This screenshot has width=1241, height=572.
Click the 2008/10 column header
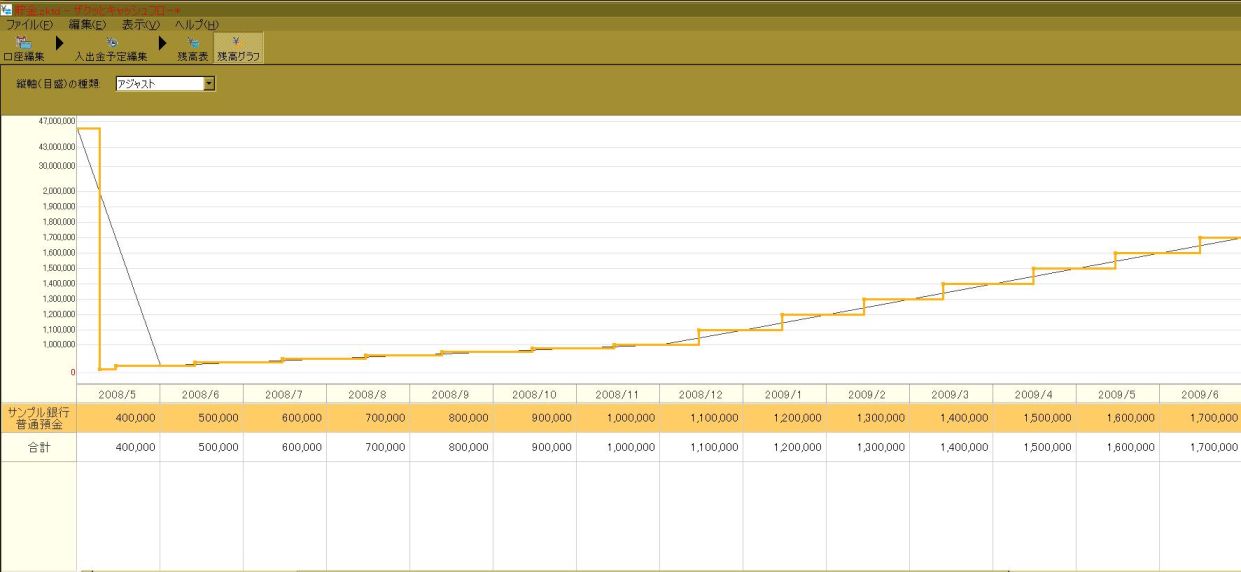click(x=535, y=394)
